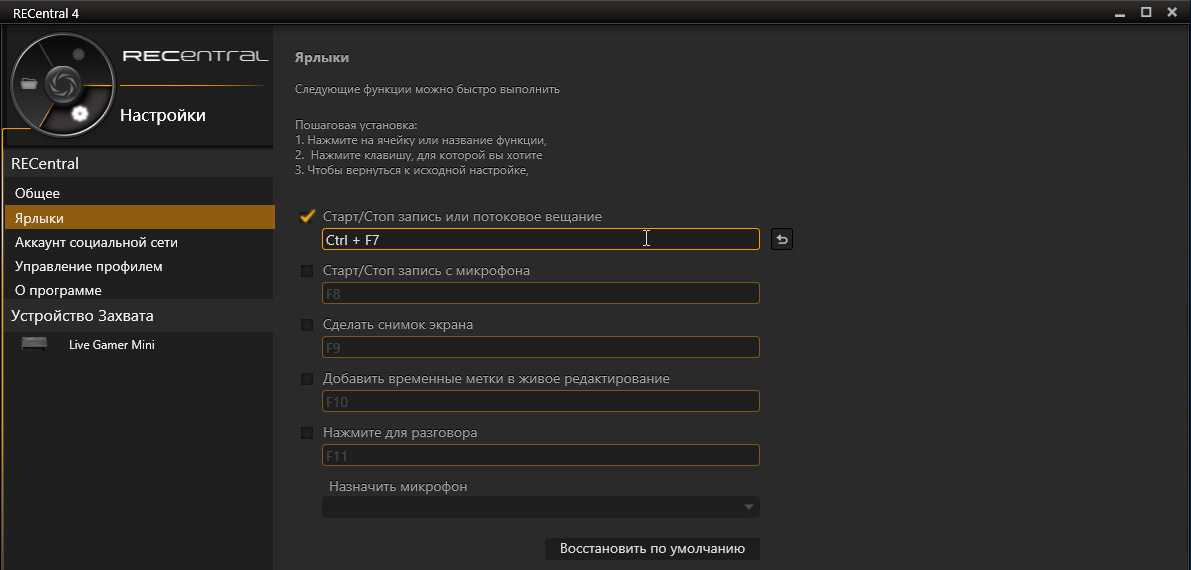Enable Старт/Стоп запись с микрофона checkbox
The width and height of the screenshot is (1191, 570).
(x=307, y=271)
